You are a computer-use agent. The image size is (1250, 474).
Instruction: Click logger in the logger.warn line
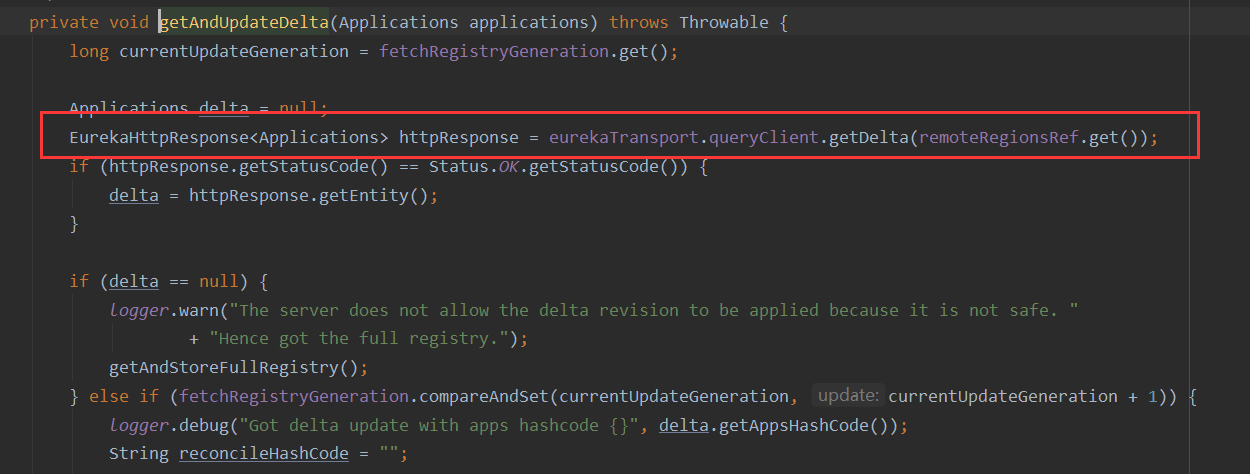click(x=139, y=310)
